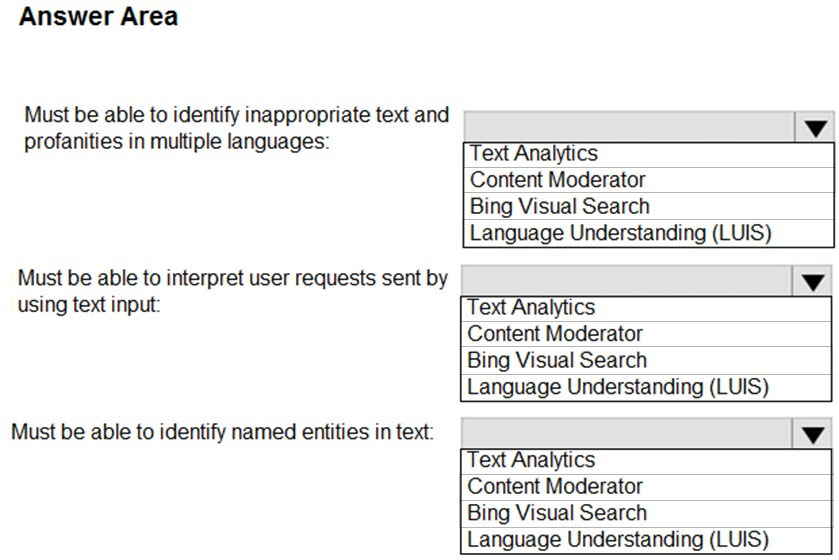The image size is (839, 560).
Task: Select Text Analytics for profanities requirement
Action: (x=648, y=155)
